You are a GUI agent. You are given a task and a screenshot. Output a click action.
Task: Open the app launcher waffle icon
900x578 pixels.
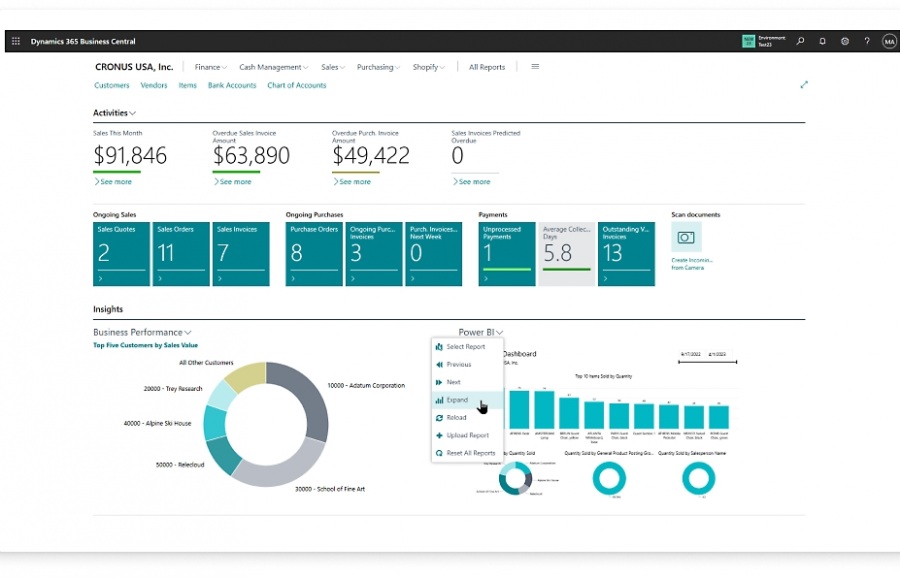pos(15,40)
